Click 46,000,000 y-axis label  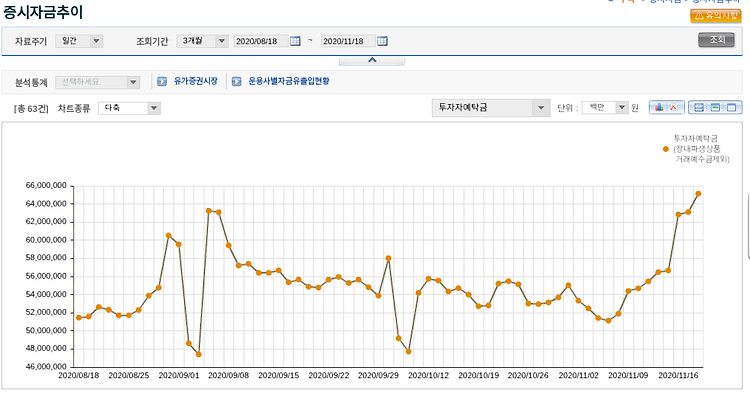[46, 367]
